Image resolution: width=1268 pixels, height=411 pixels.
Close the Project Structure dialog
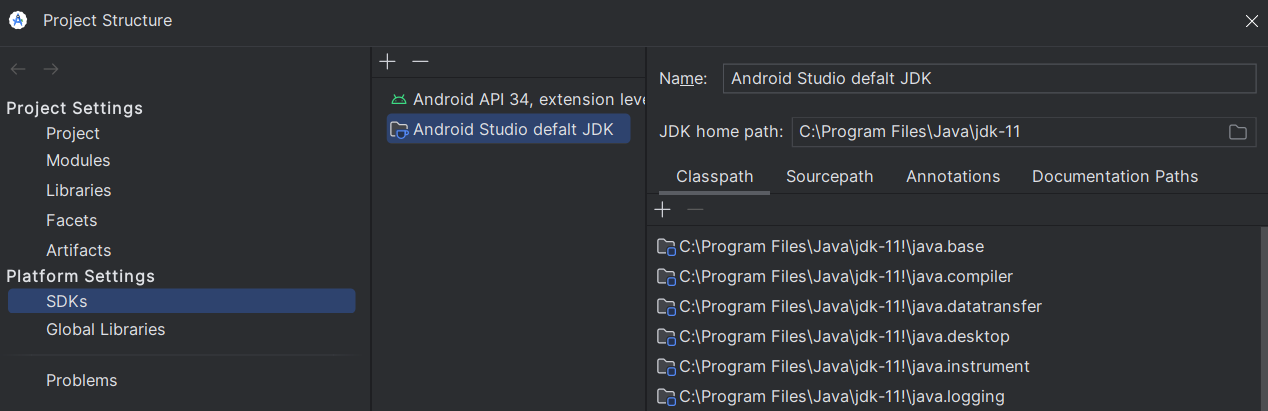(1251, 21)
